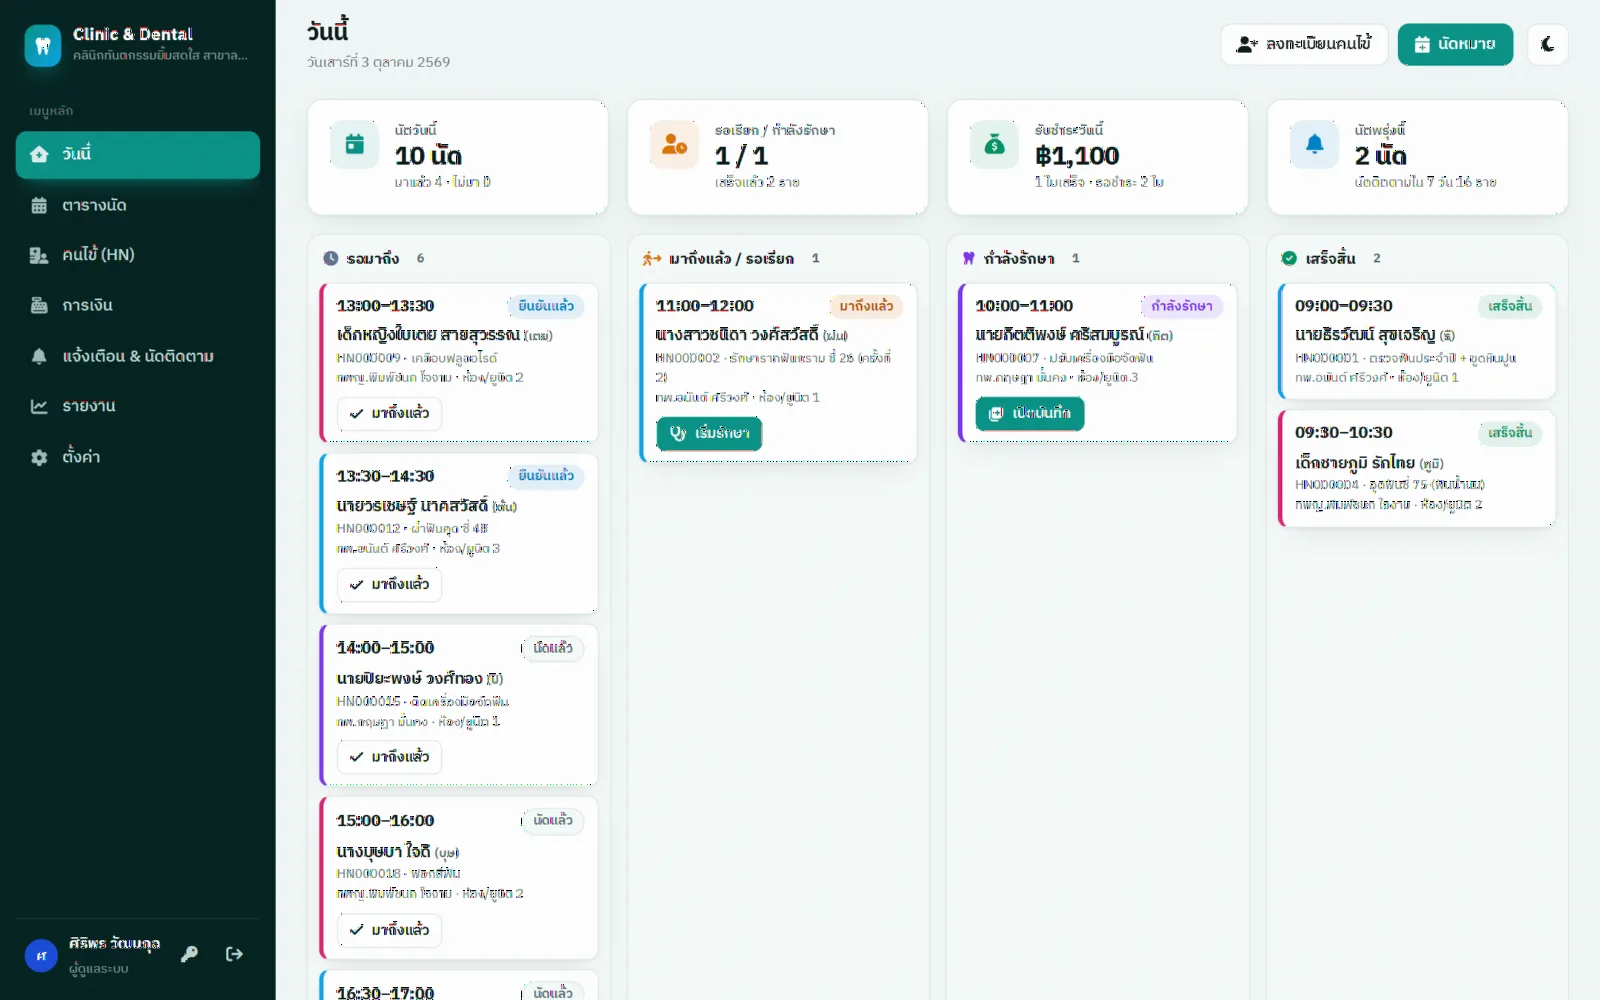Click user avatar for ศิริพร

[41, 955]
